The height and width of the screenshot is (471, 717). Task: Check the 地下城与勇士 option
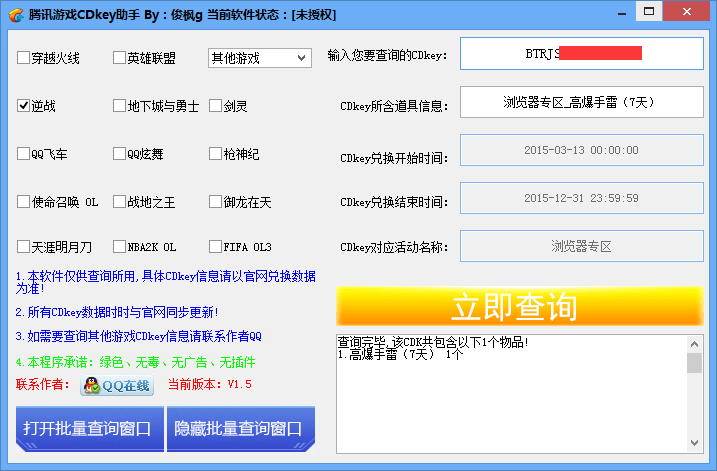(x=119, y=106)
